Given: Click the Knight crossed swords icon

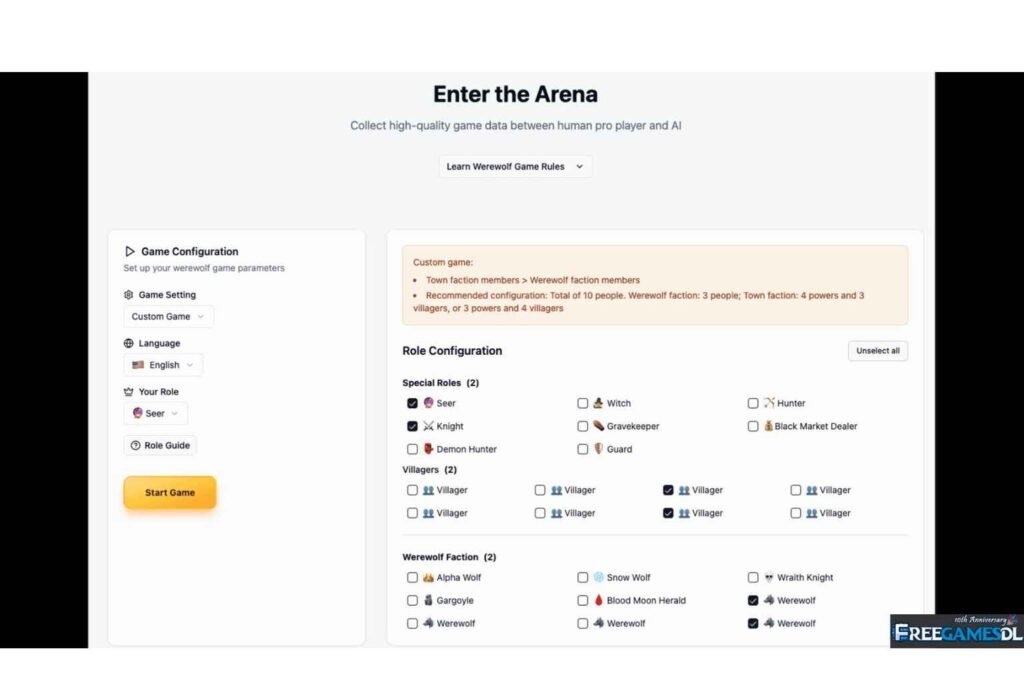Looking at the screenshot, I should 428,426.
